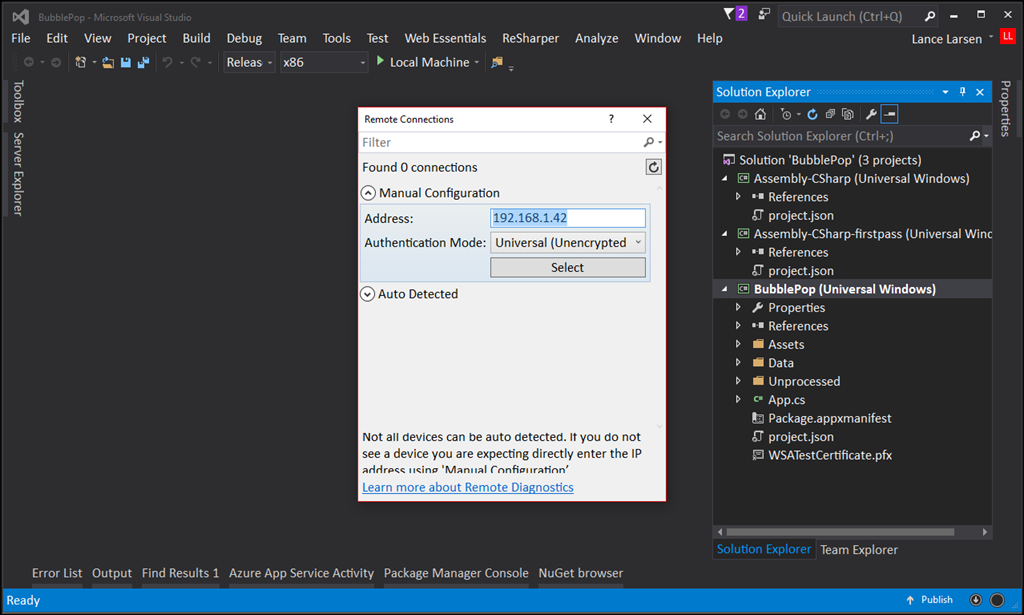Click the search icon in Solution Explorer search
Screen dimensions: 1024x615
[x=975, y=136]
